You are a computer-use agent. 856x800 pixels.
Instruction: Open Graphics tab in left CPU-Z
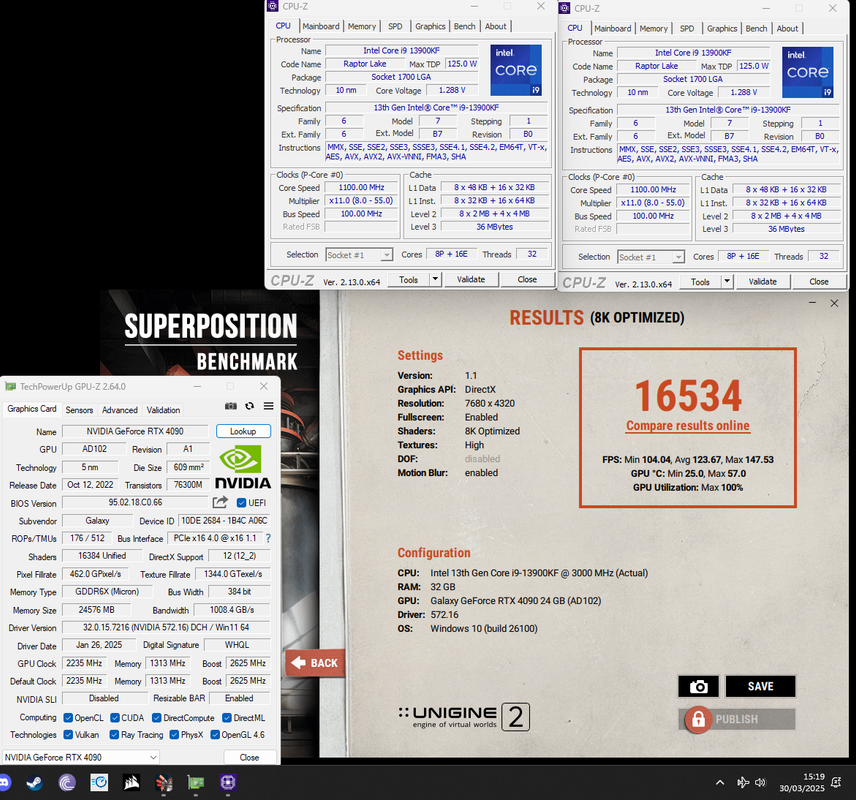(x=430, y=26)
